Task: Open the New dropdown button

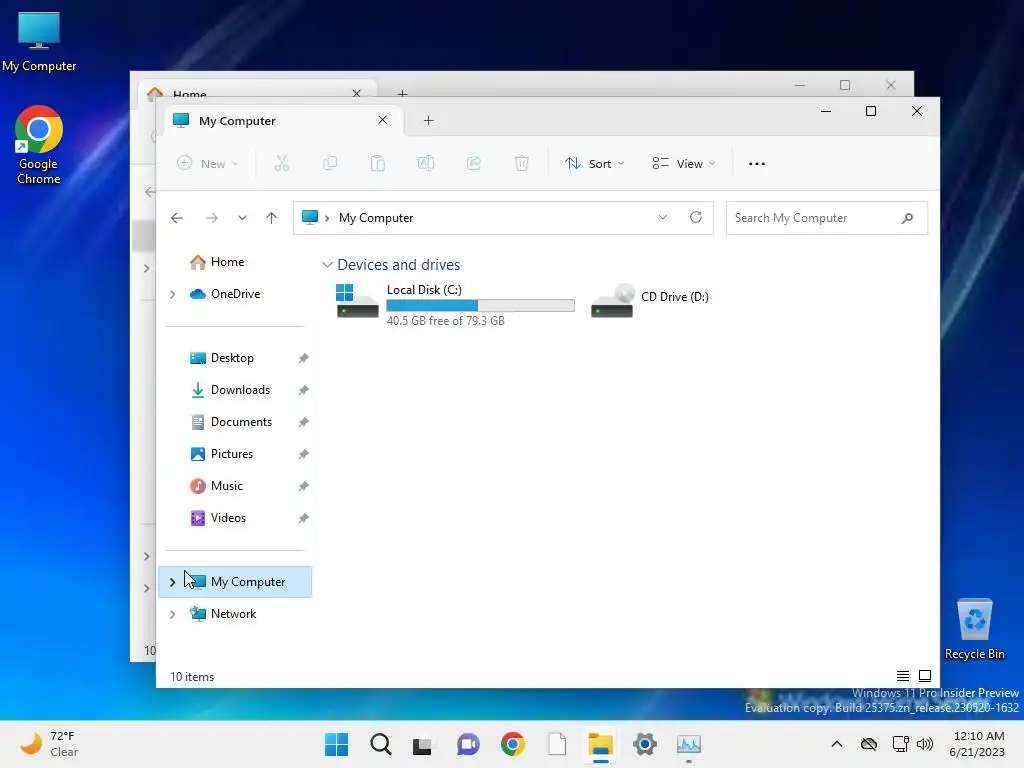Action: click(x=208, y=163)
